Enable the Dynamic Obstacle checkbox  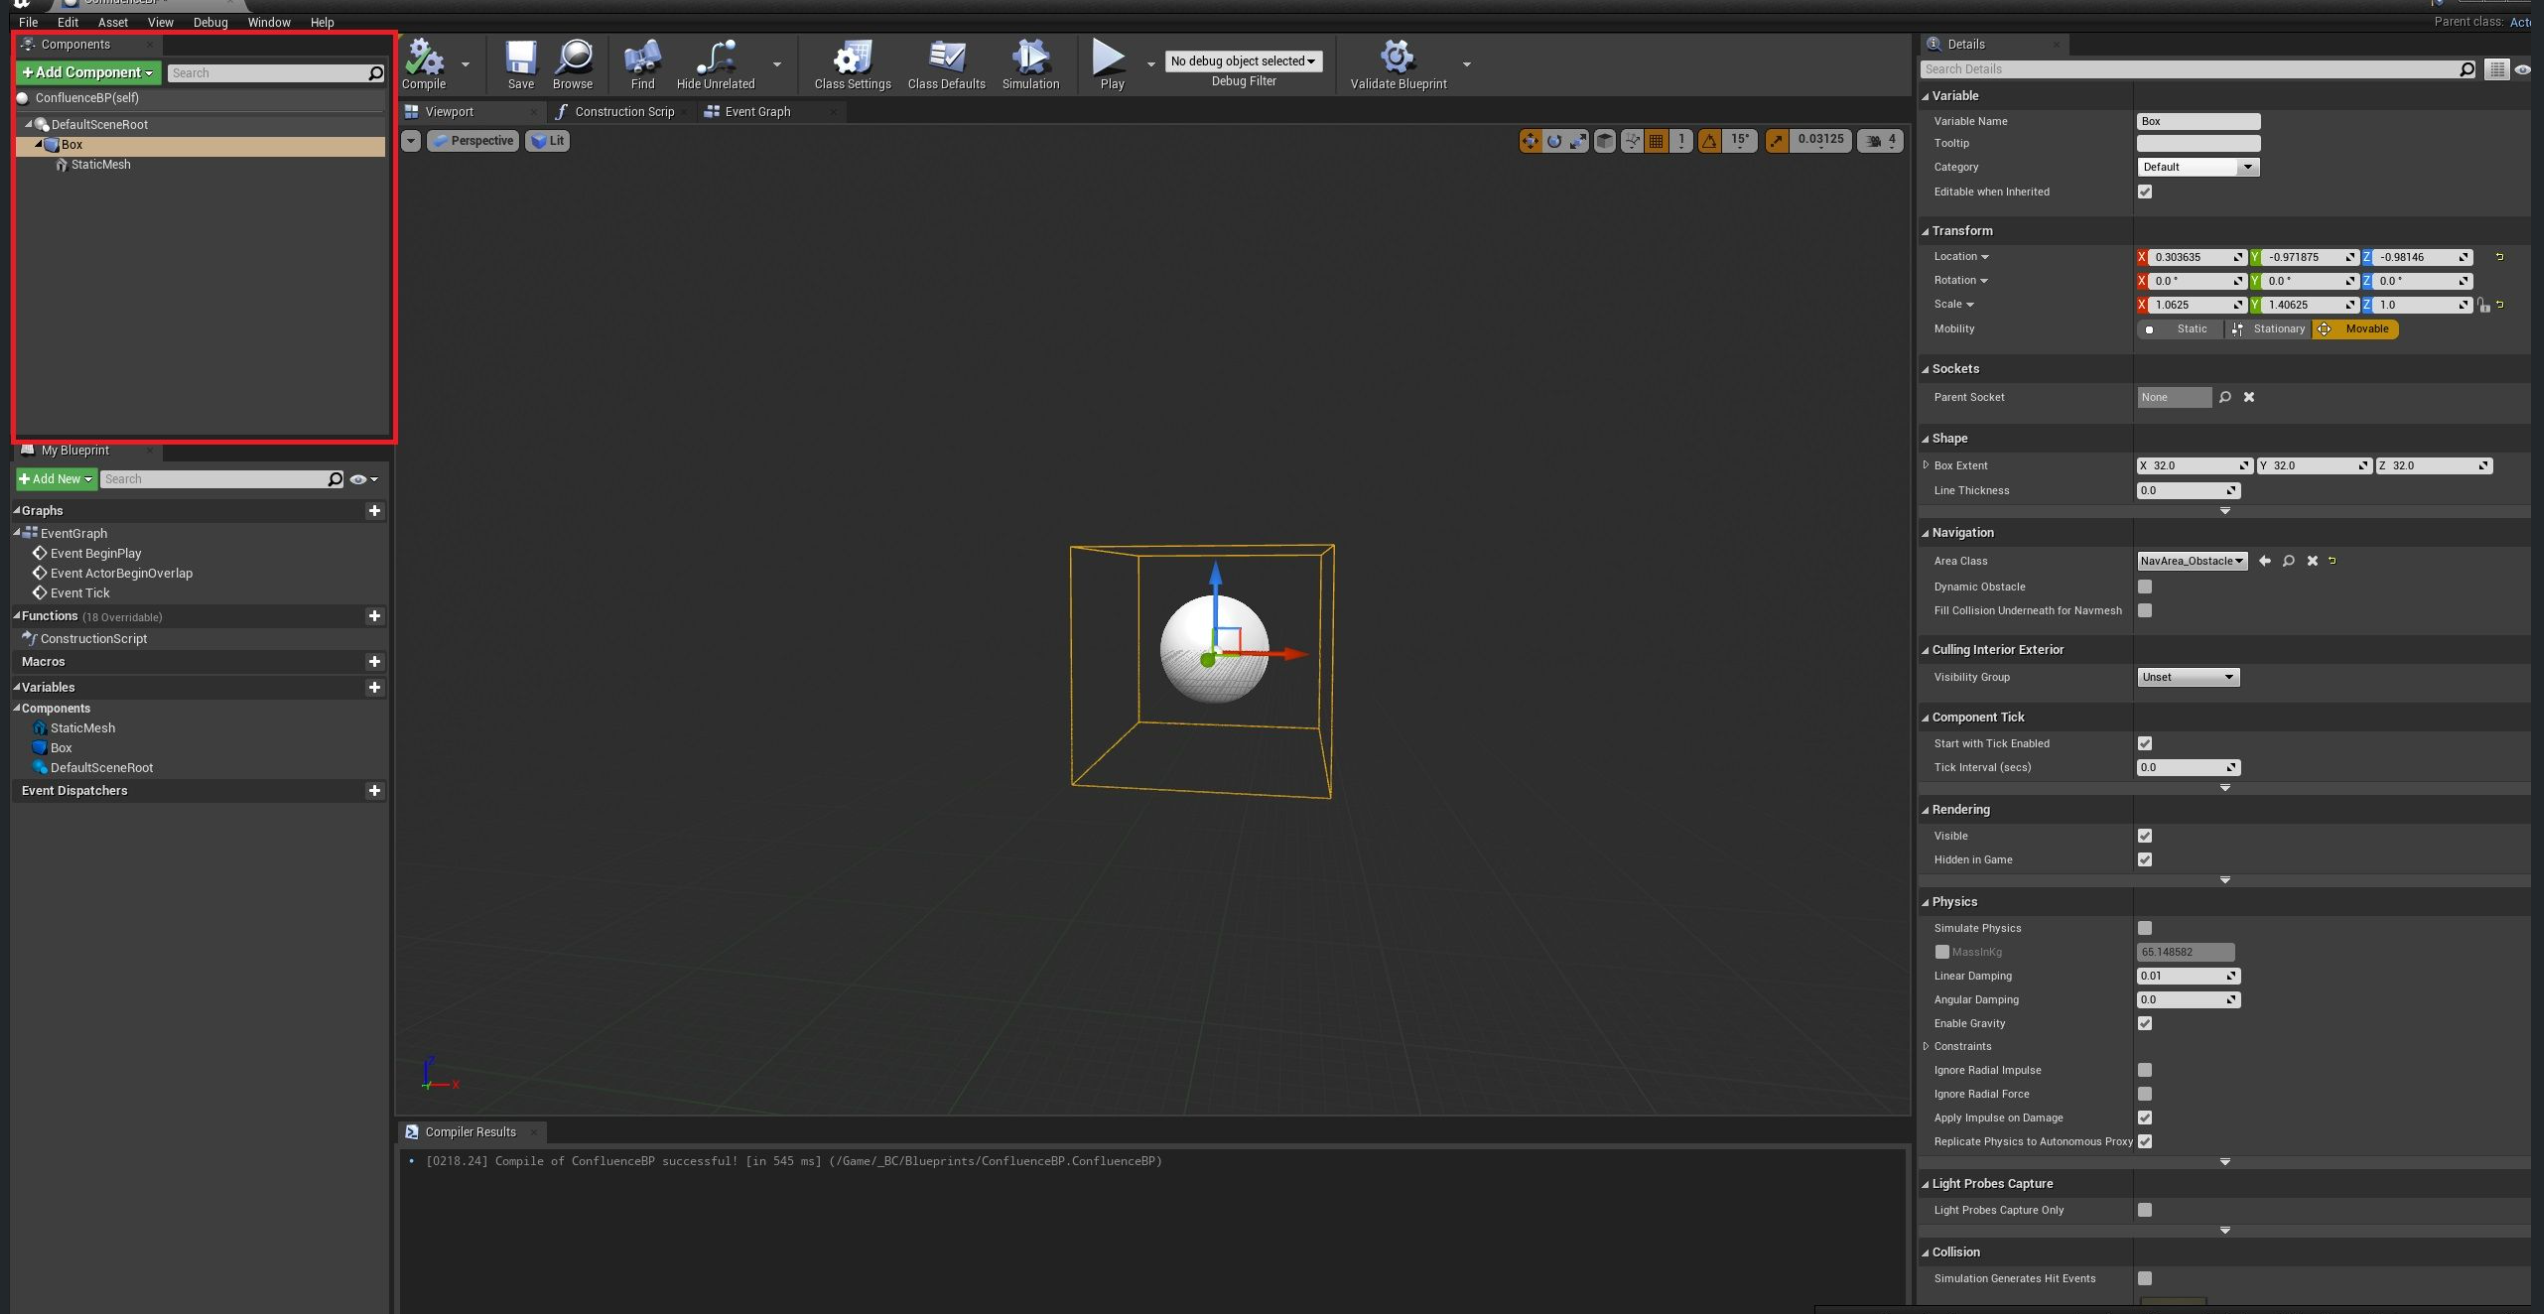[2145, 587]
